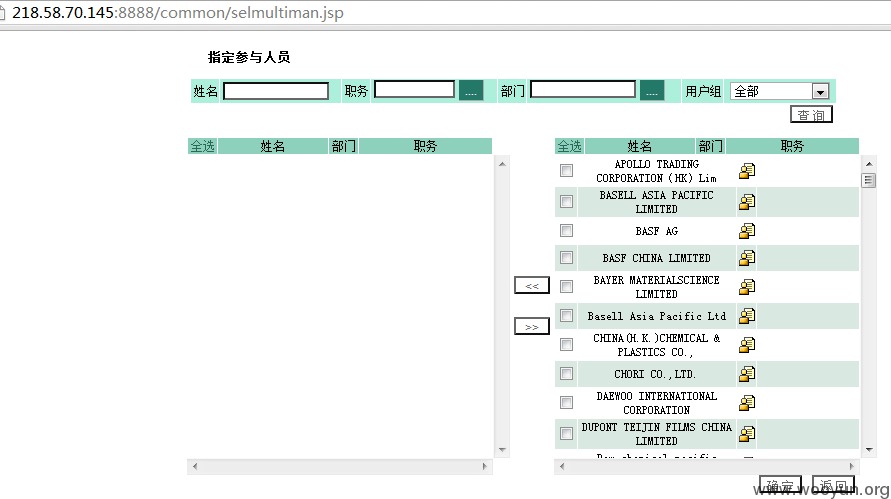891x499 pixels.
Task: Open user icon for DAEWOO INTERNATIONAL CORPORATION row
Action: tap(747, 403)
